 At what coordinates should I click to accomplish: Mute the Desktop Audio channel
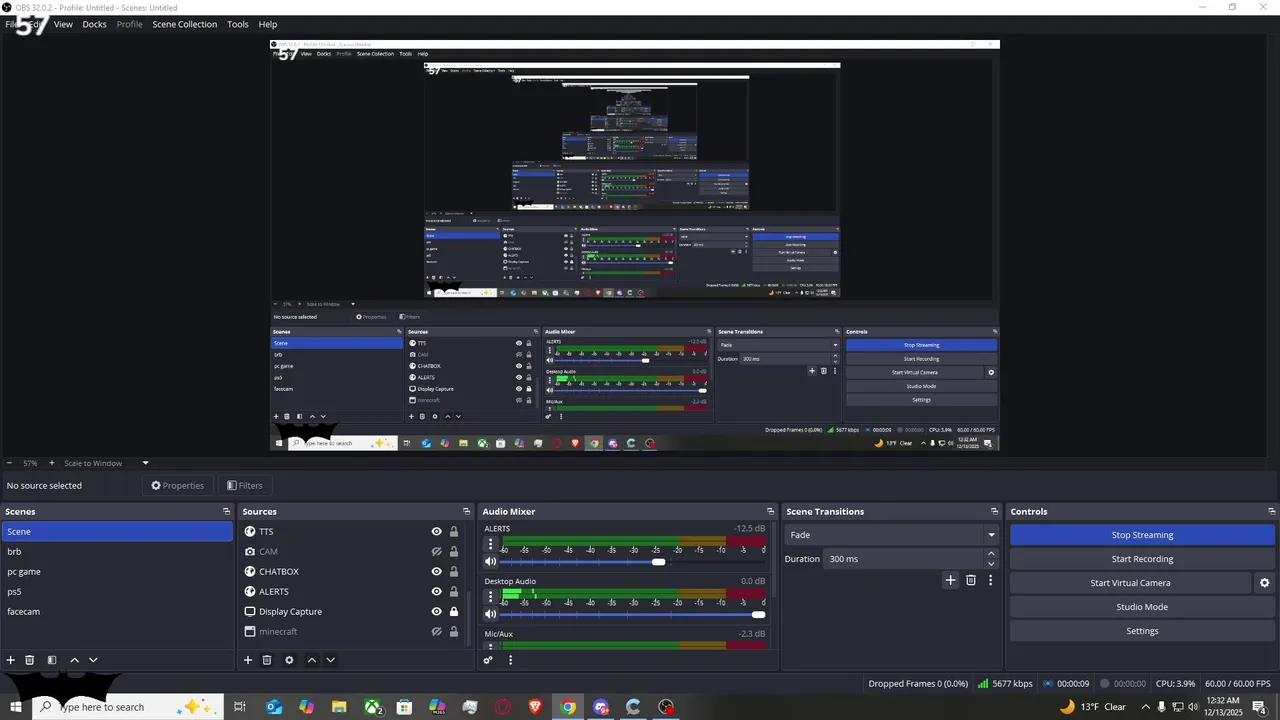[491, 614]
